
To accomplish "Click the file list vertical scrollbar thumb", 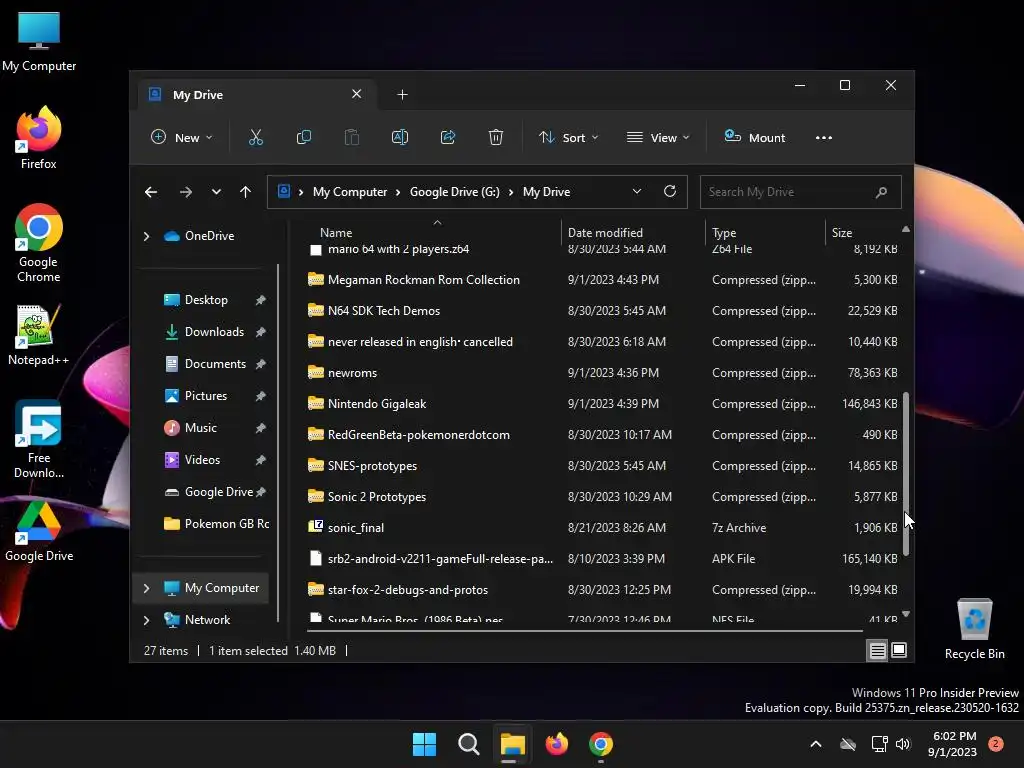I will (906, 473).
